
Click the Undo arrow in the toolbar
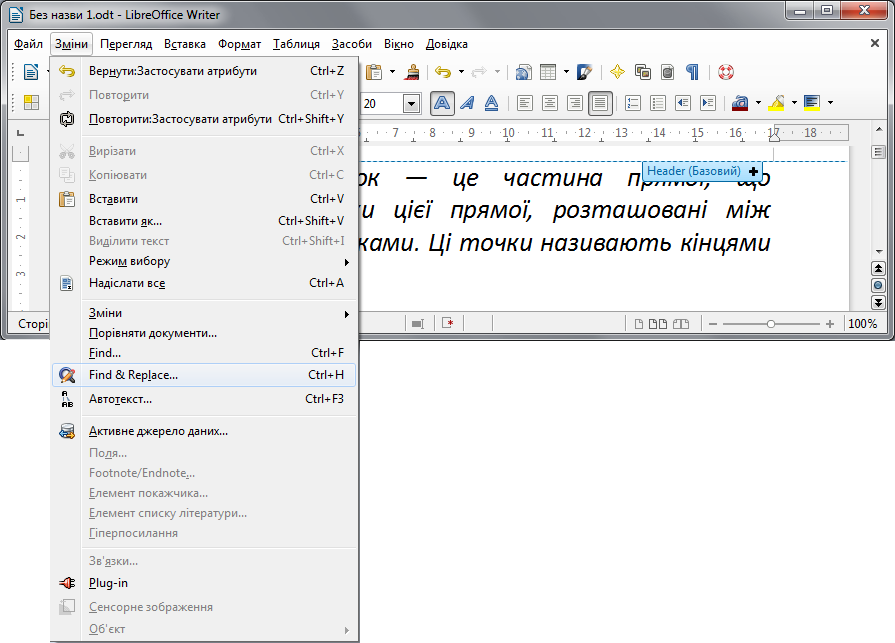(443, 72)
